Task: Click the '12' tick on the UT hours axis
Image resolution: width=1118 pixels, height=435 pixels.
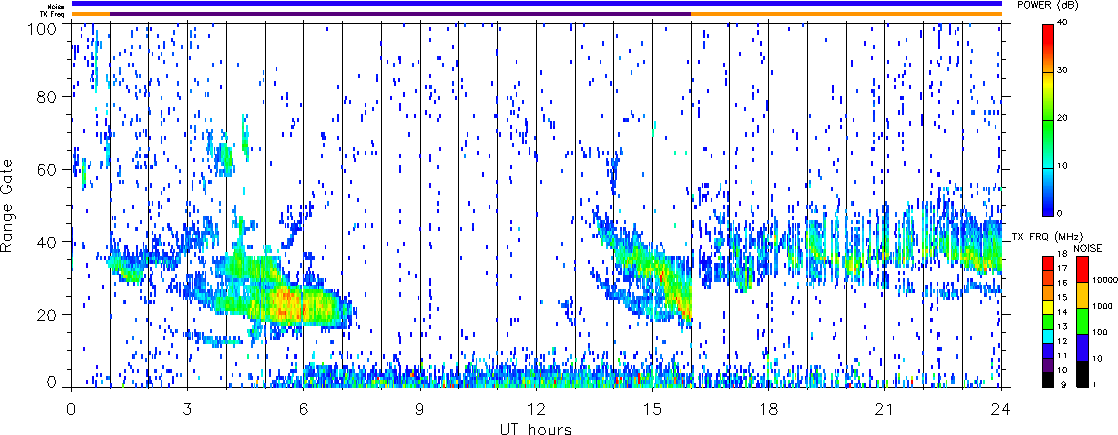Action: (536, 408)
